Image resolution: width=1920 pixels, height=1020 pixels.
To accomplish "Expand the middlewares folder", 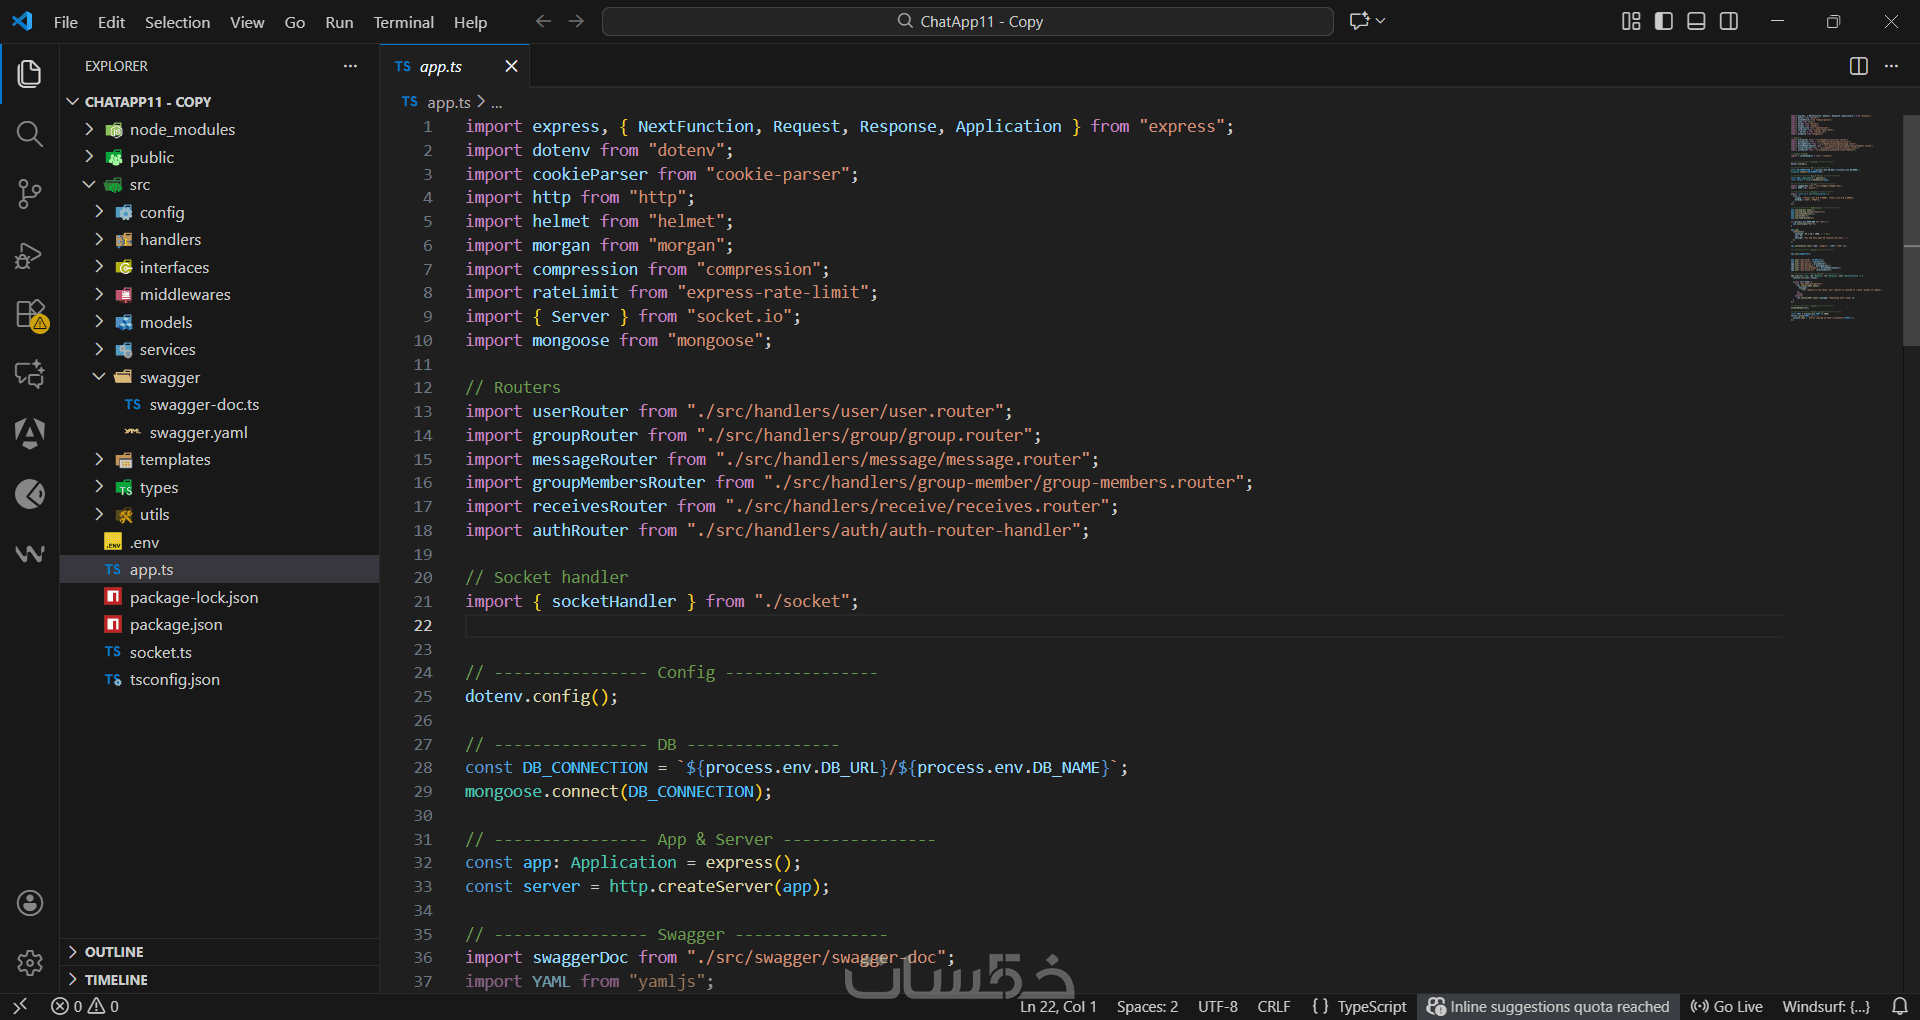I will click(185, 294).
